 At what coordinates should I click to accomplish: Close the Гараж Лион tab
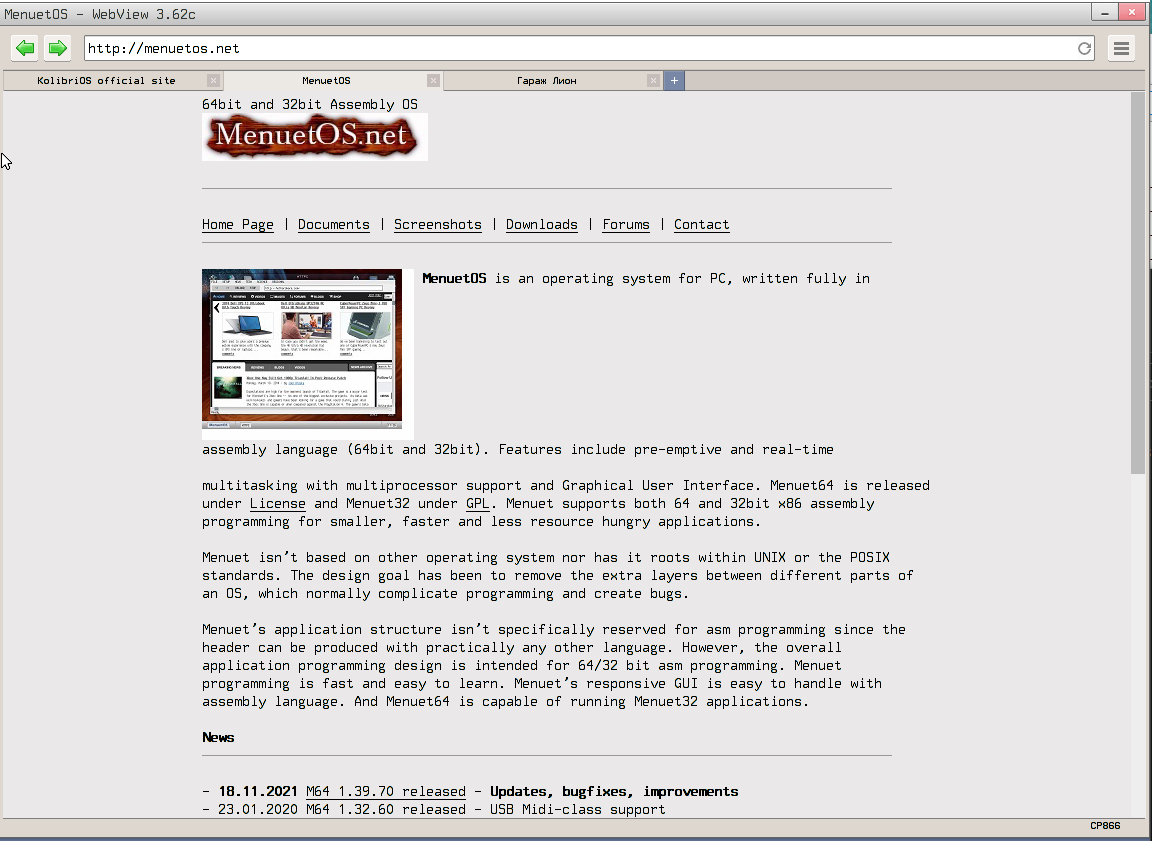653,80
